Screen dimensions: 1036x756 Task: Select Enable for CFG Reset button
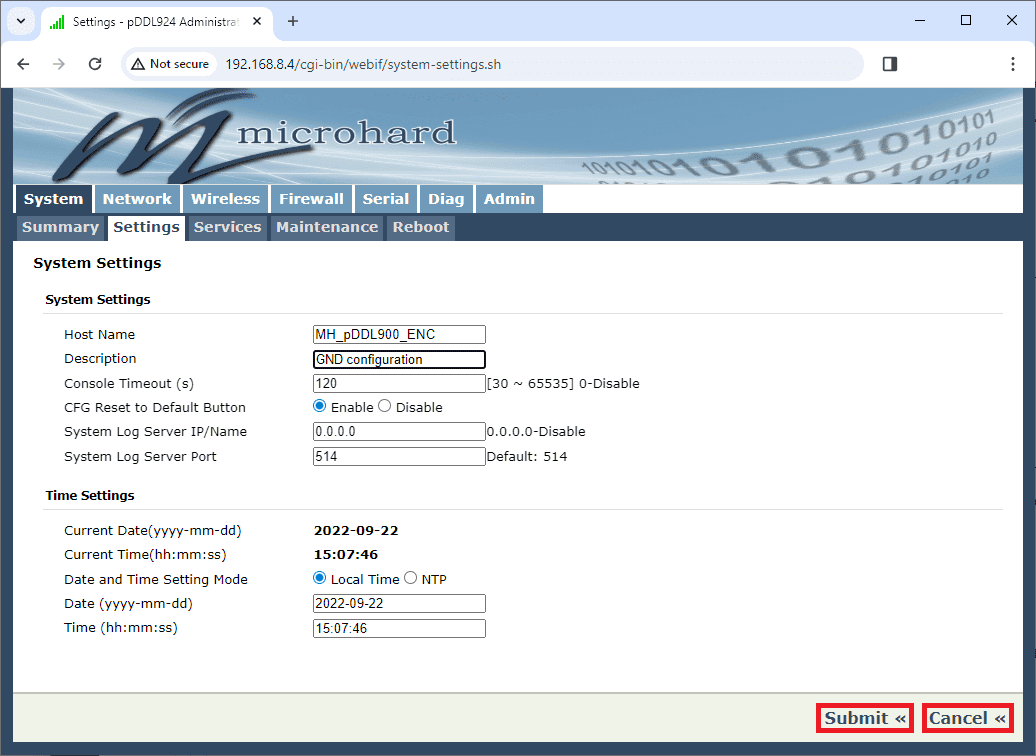[x=320, y=407]
